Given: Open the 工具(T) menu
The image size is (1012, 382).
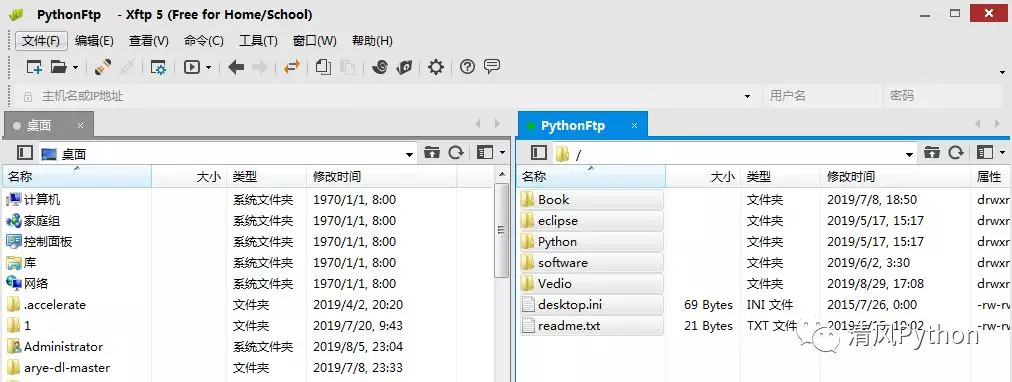Looking at the screenshot, I should (x=258, y=41).
